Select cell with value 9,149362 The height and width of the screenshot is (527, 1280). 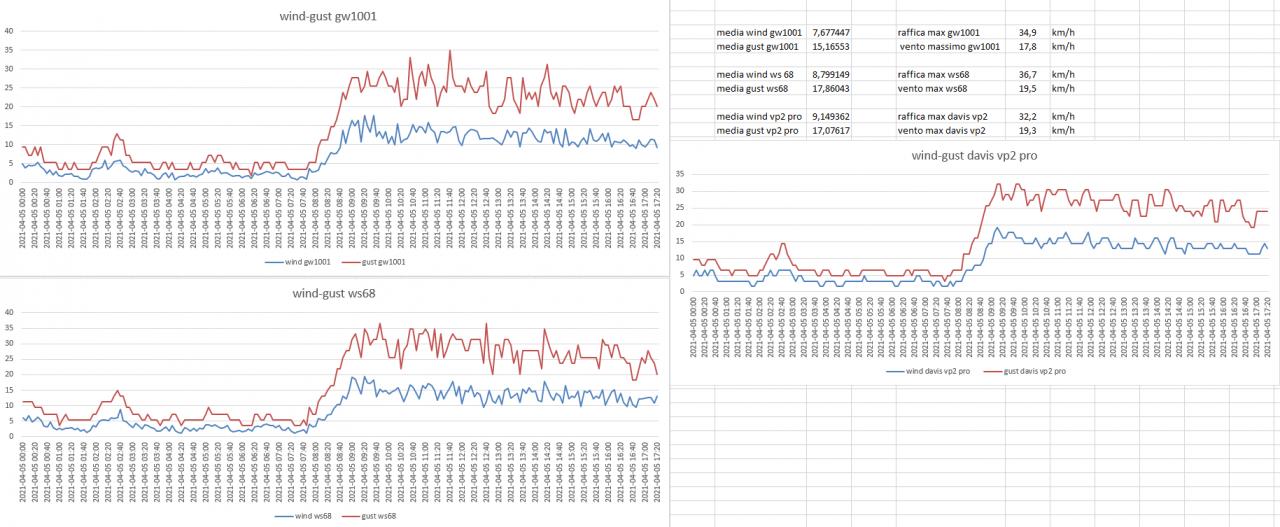click(x=830, y=116)
